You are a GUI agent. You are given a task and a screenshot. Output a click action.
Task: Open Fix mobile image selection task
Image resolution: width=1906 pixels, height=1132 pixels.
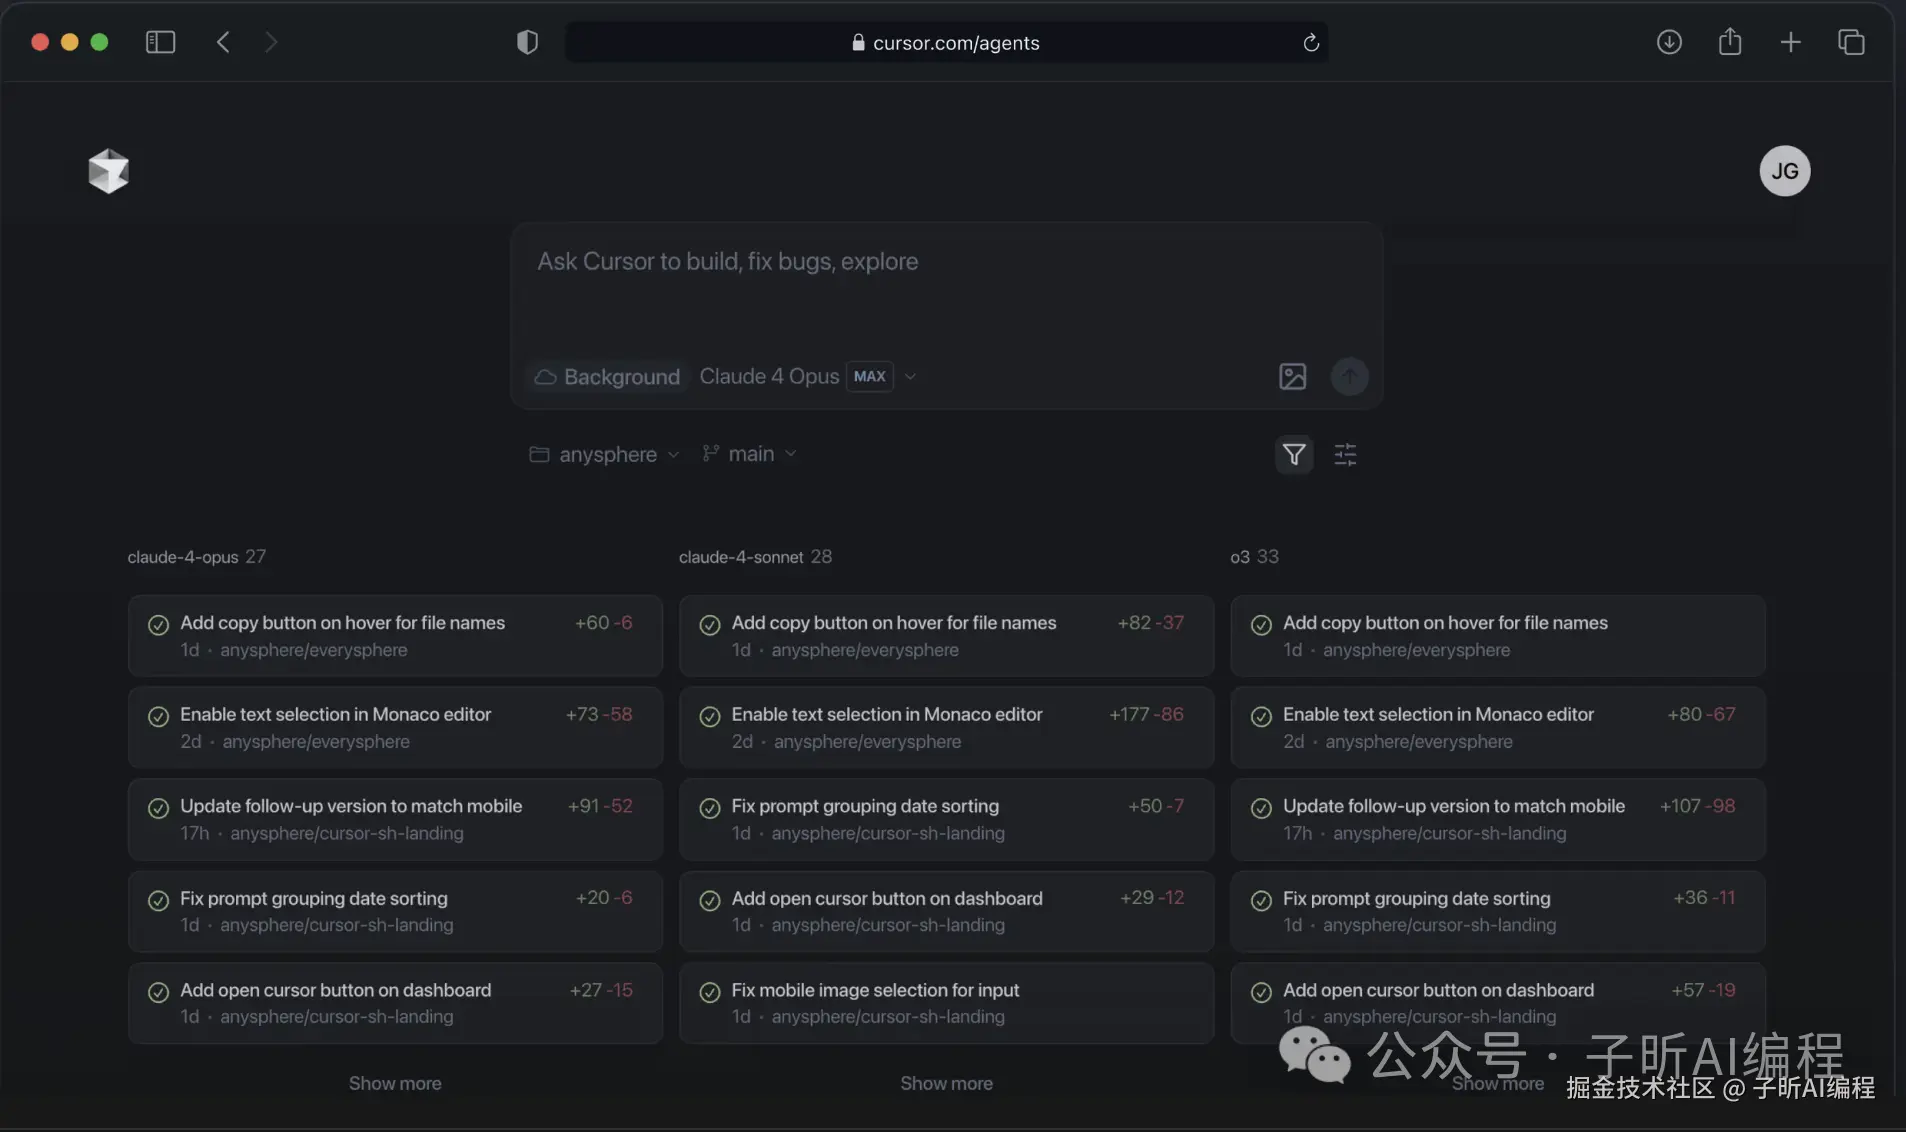point(945,1003)
